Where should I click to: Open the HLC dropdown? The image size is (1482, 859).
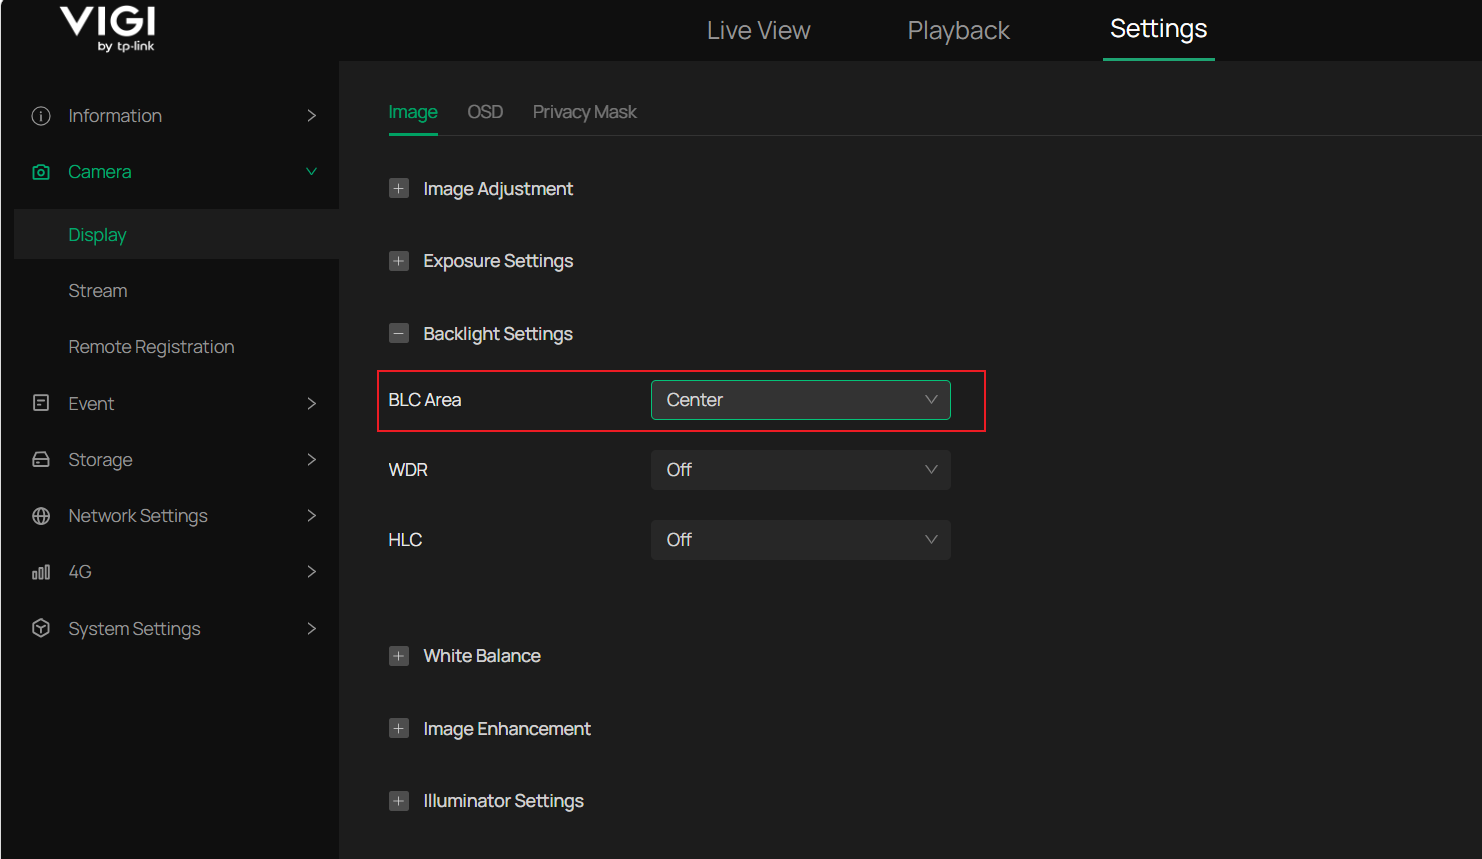801,540
